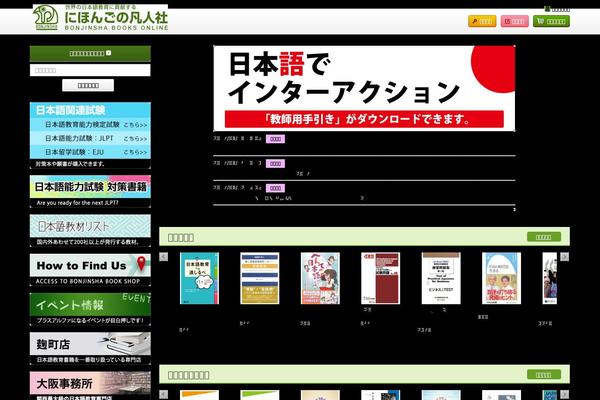
Task: Click the second carousel's right arrow
Action: click(x=564, y=394)
